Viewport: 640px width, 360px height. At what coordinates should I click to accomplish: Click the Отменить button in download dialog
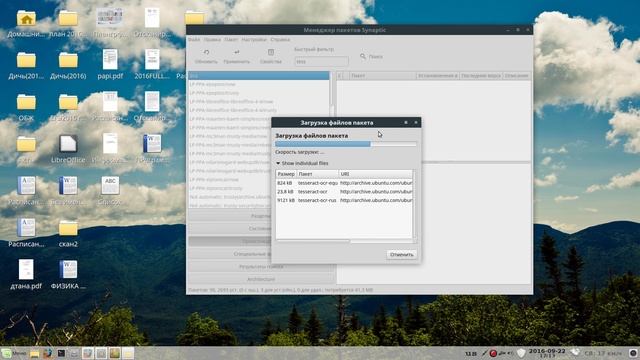401,254
